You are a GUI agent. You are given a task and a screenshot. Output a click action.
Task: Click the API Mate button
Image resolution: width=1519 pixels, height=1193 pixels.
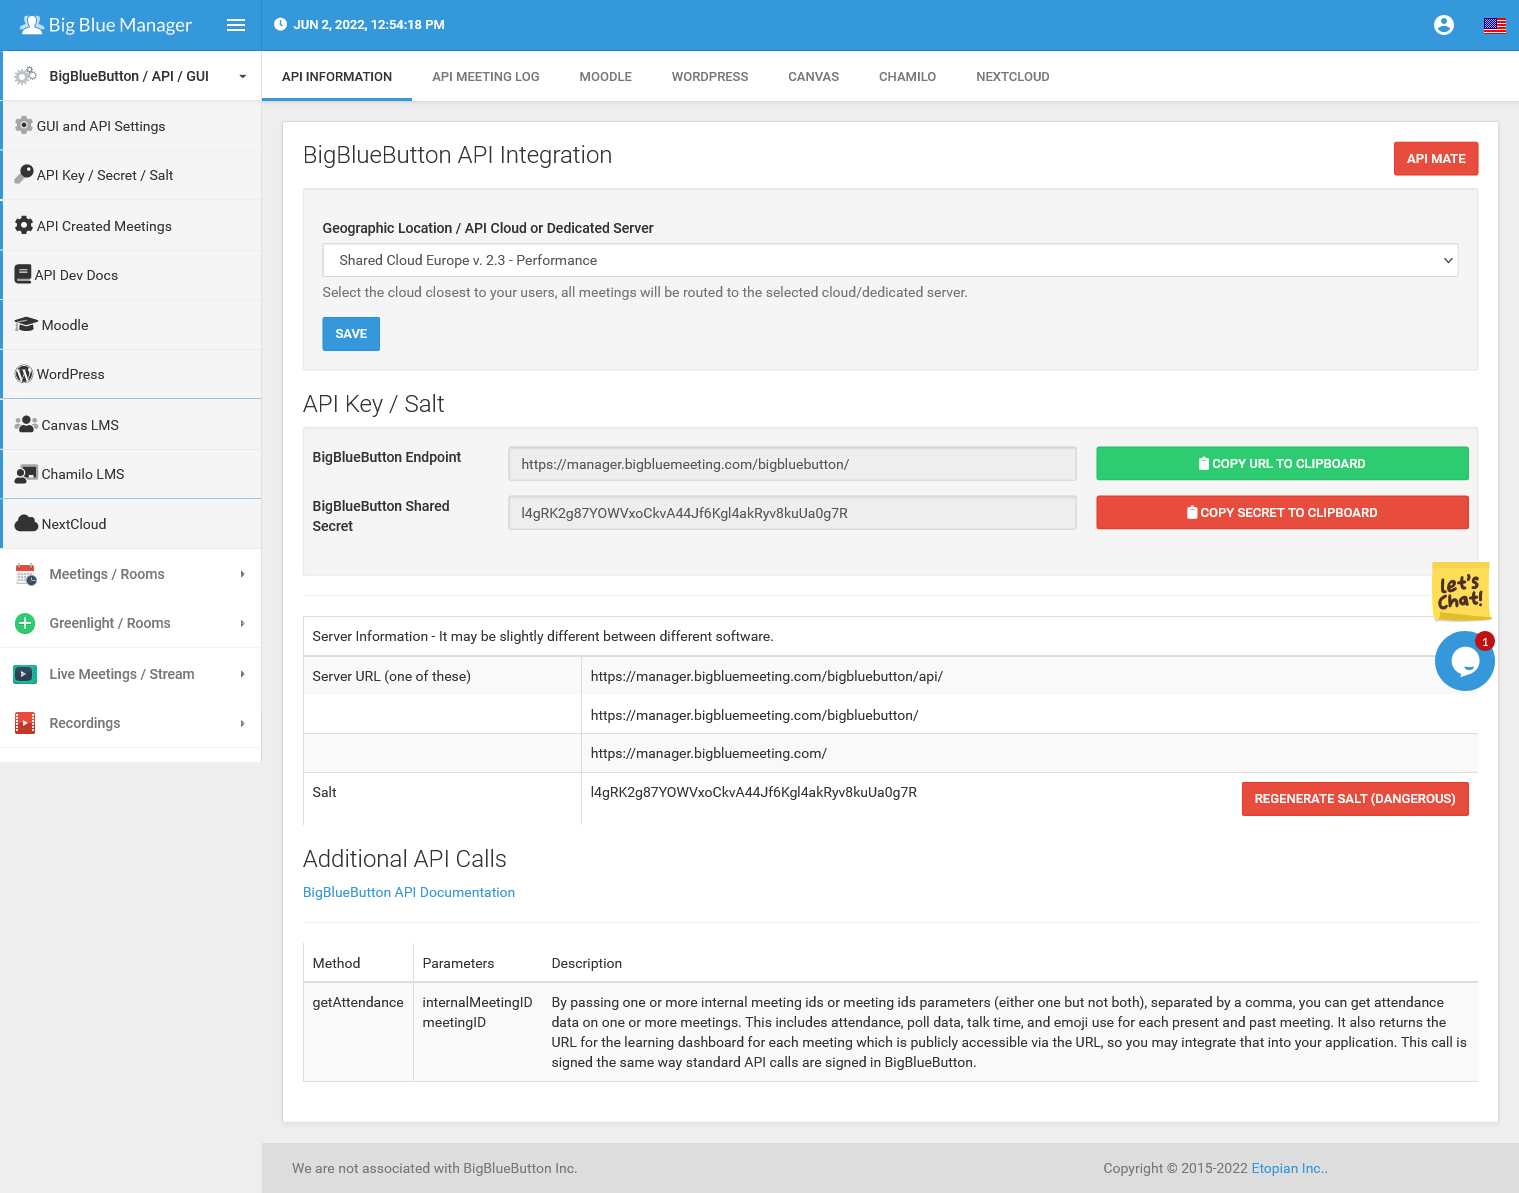click(x=1436, y=158)
